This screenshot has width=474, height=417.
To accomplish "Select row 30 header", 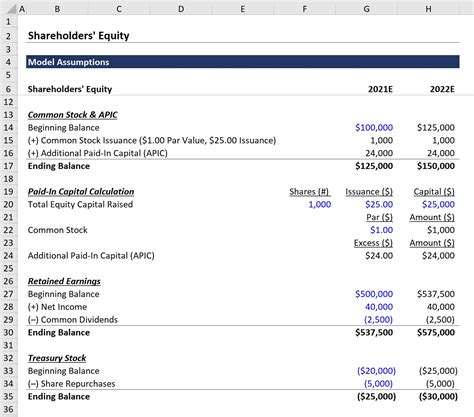I will 8,332.
